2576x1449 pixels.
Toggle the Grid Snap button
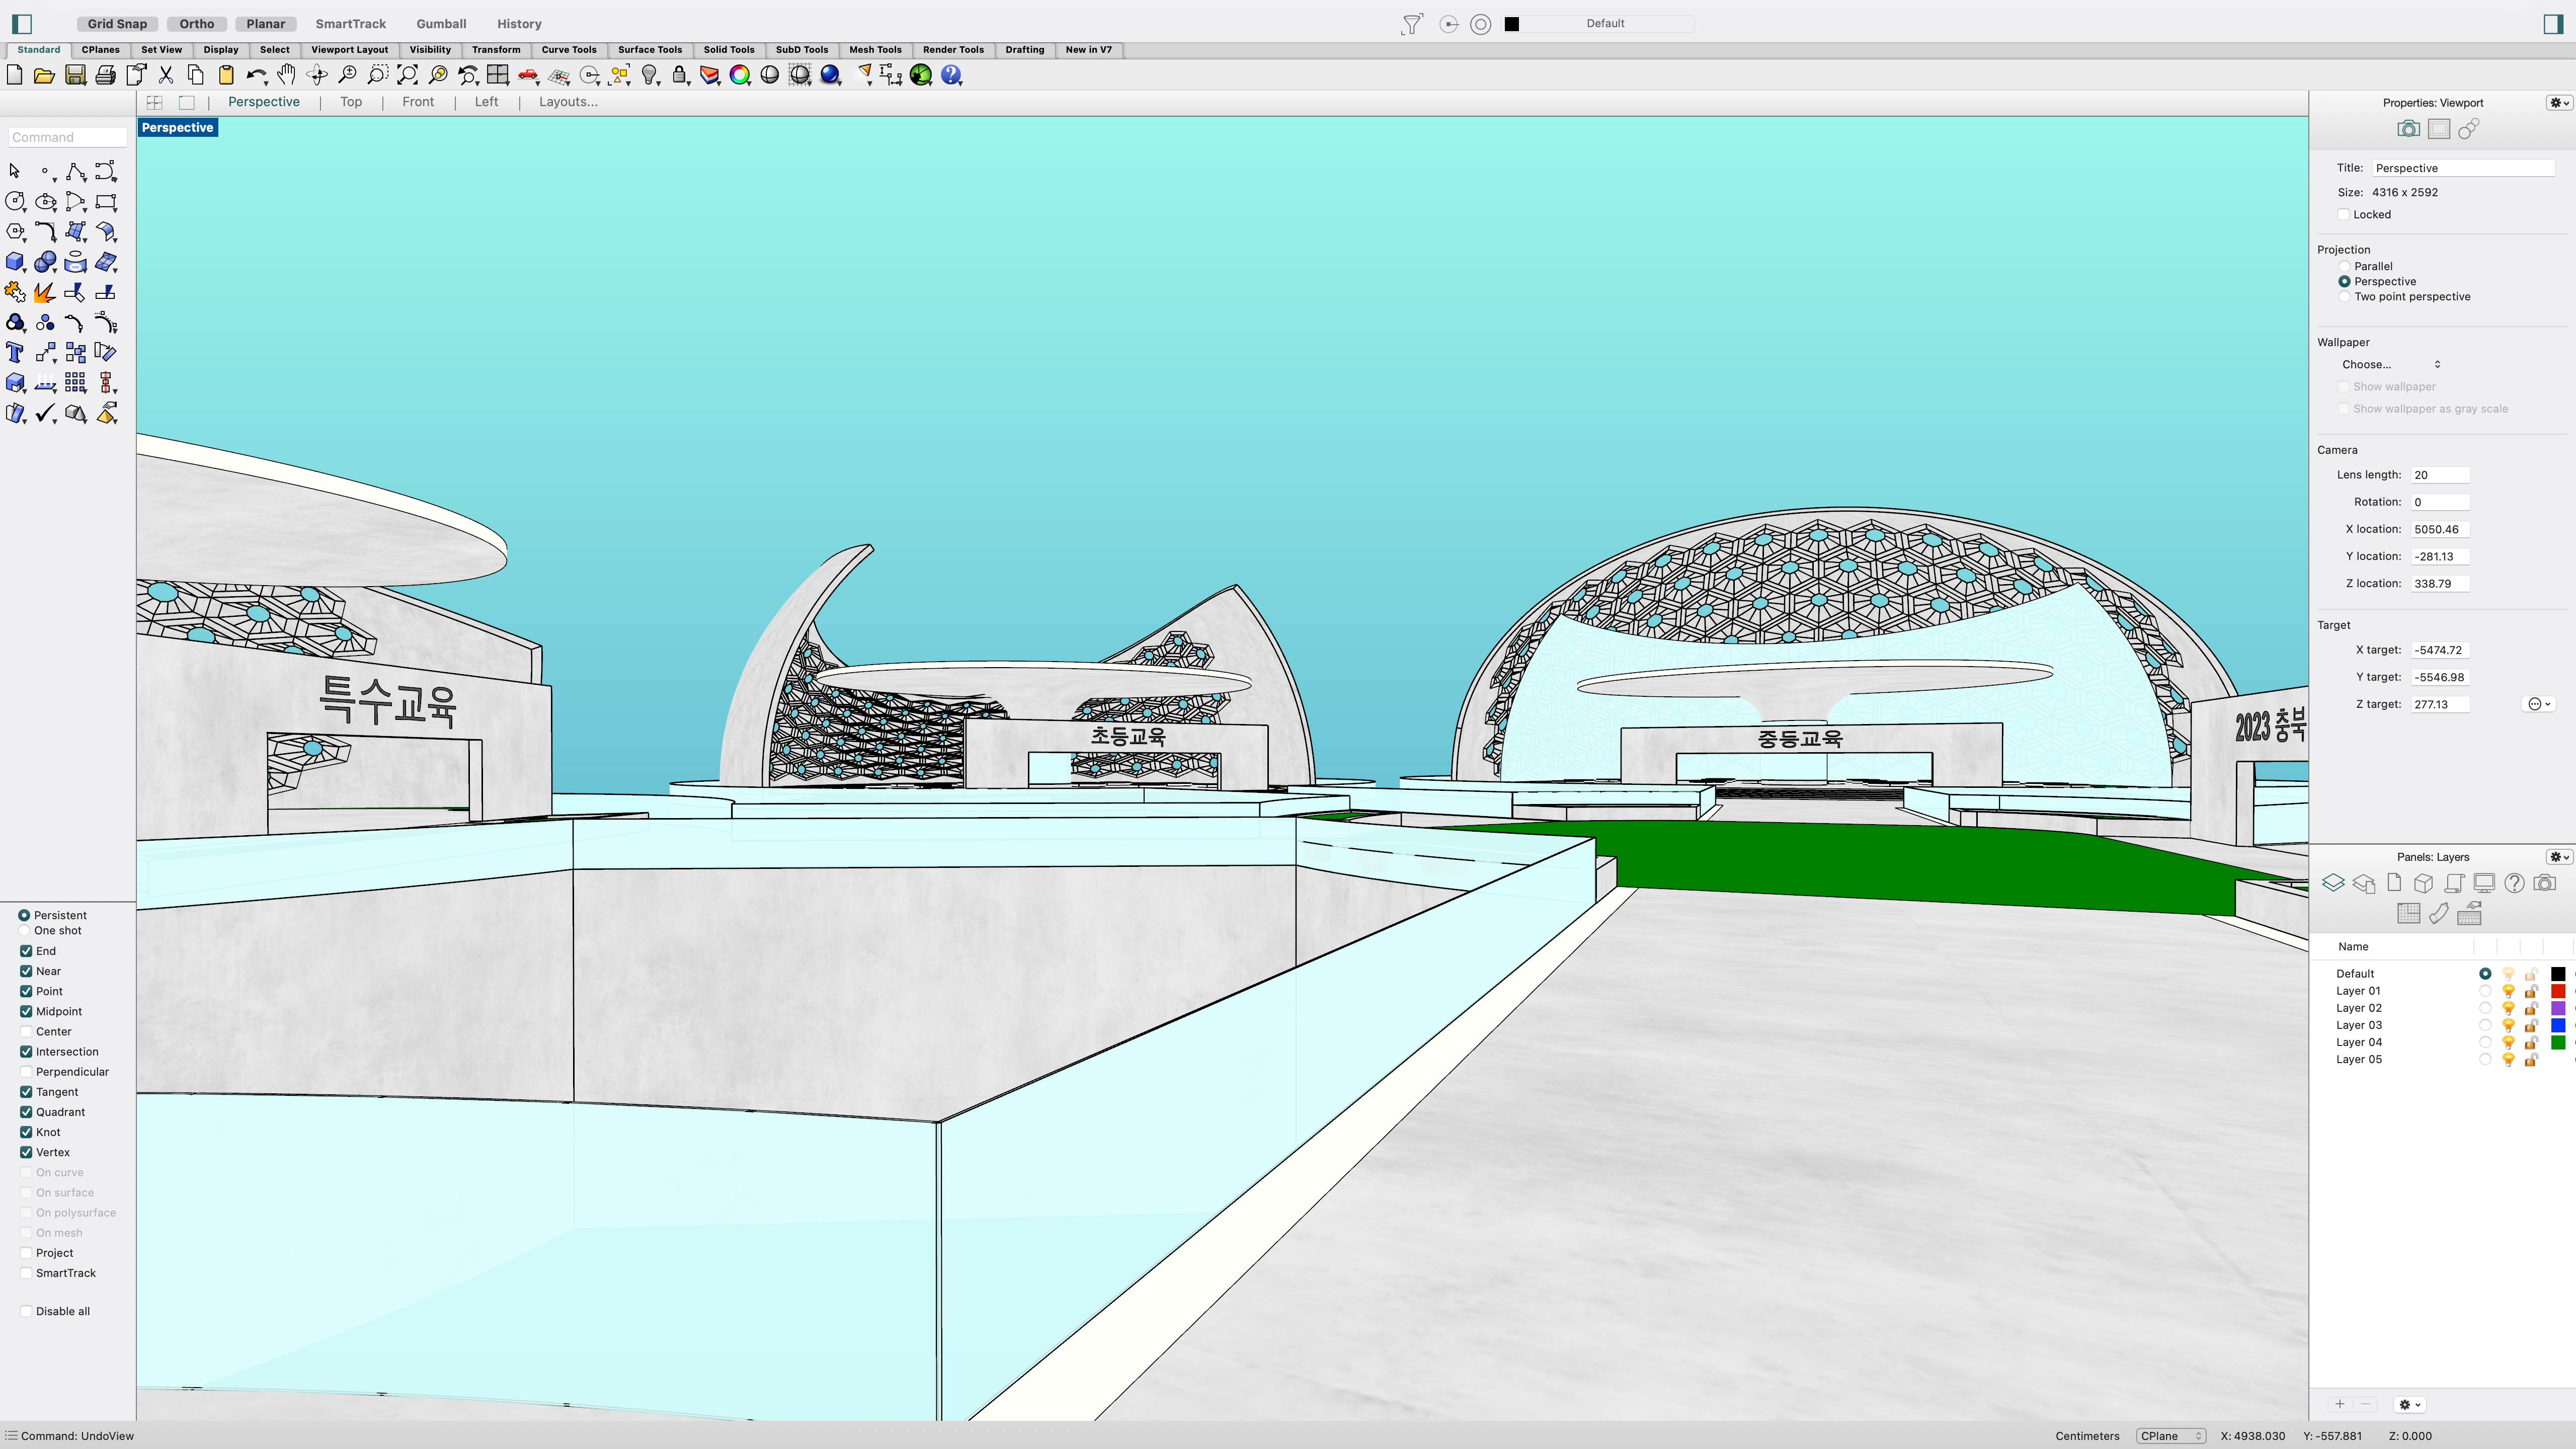click(117, 23)
